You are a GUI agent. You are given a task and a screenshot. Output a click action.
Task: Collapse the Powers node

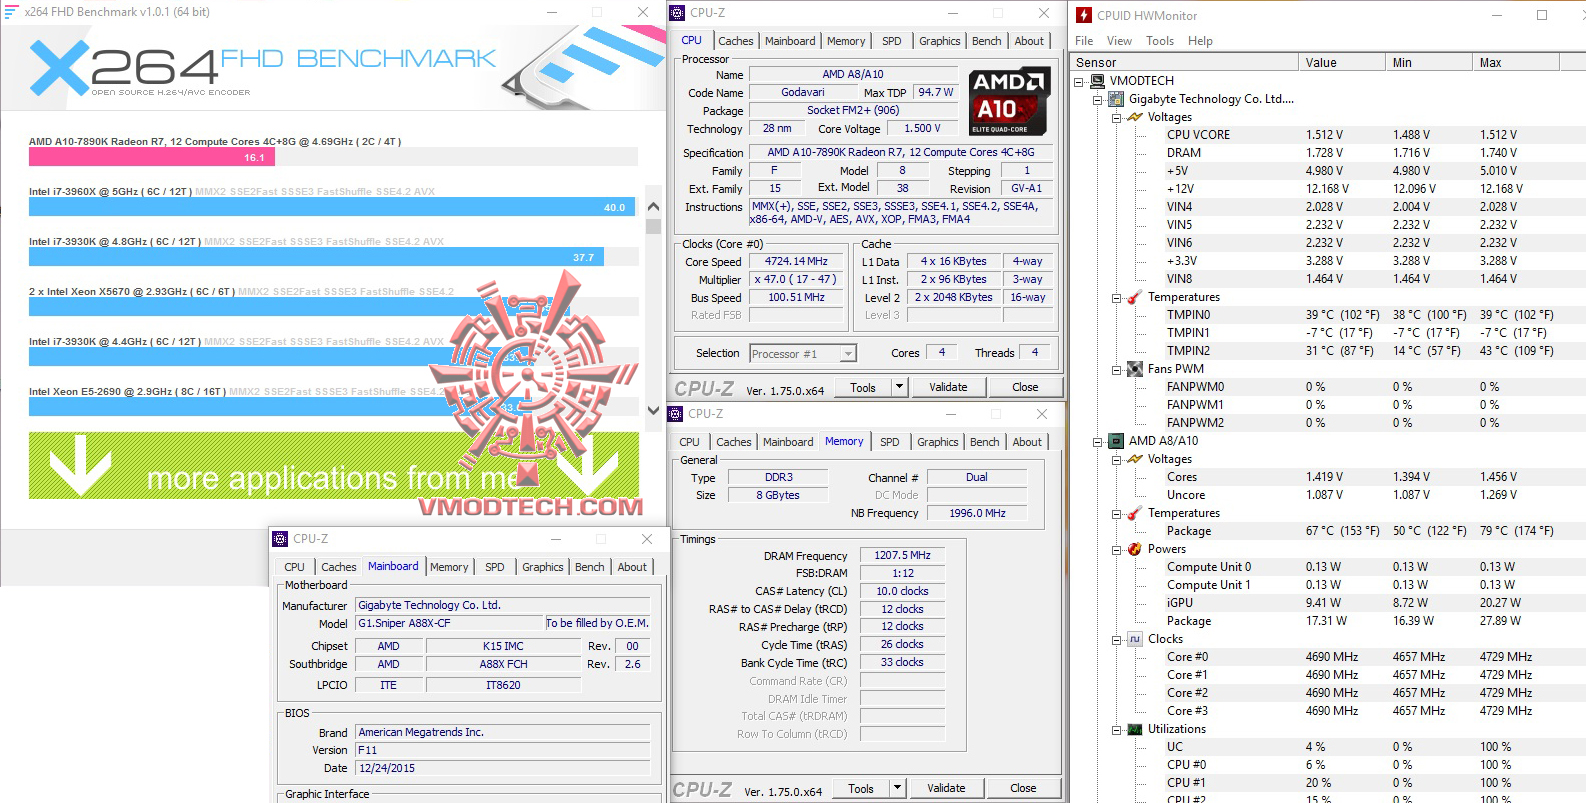pyautogui.click(x=1117, y=550)
